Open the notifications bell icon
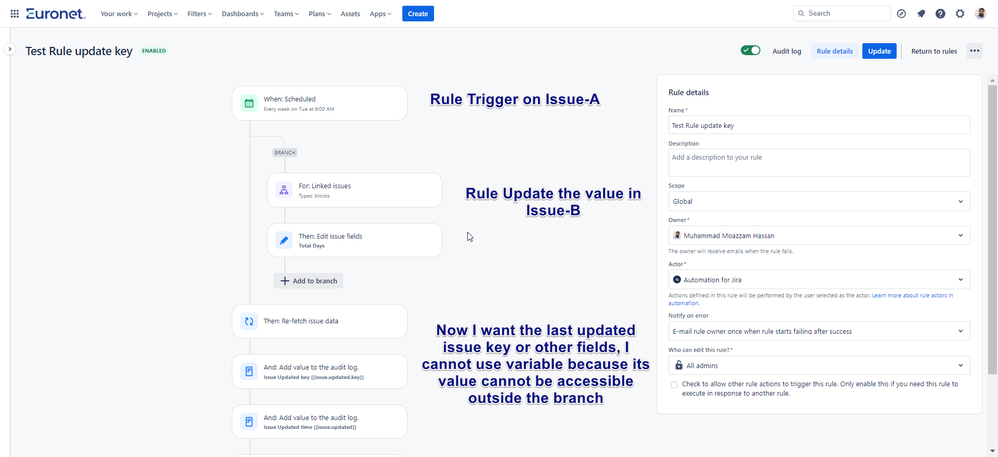Screen dimensions: 998x457 pyautogui.click(x=921, y=13)
